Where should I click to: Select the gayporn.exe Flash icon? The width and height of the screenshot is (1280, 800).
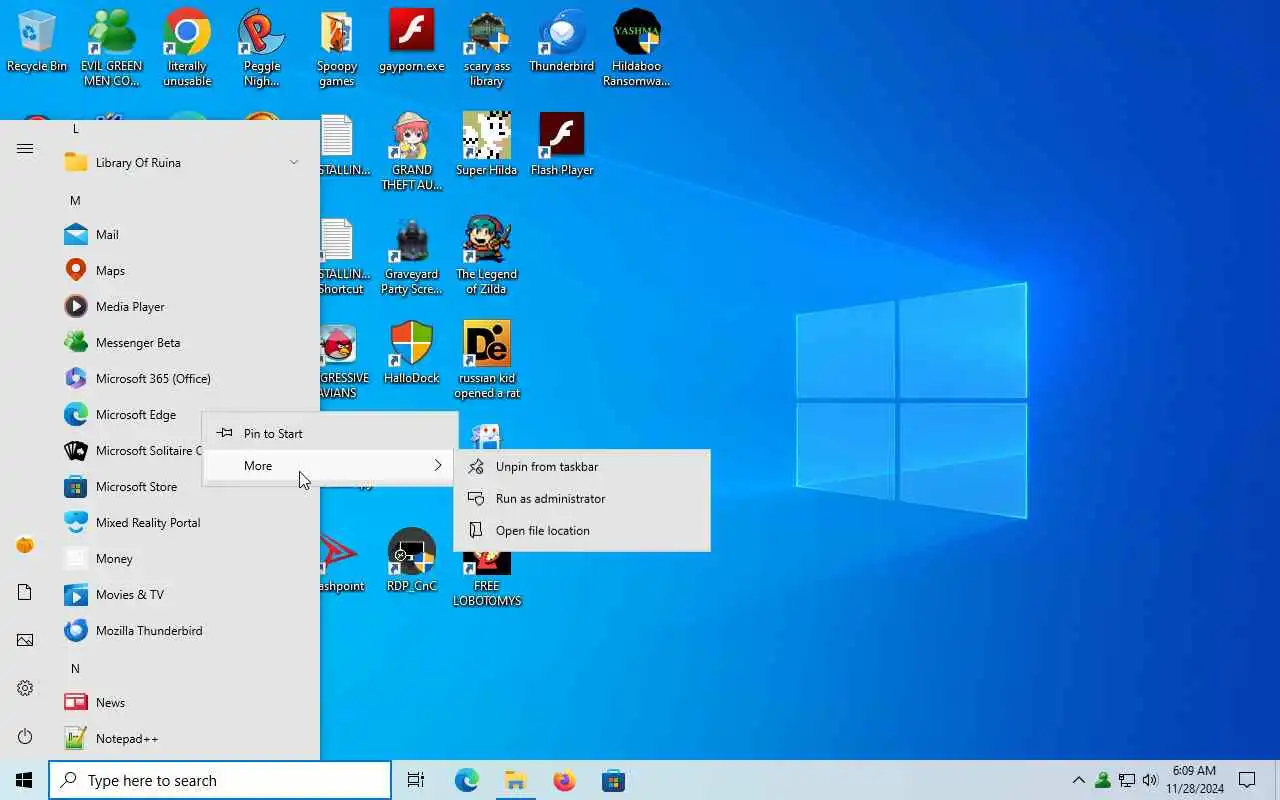[x=412, y=42]
